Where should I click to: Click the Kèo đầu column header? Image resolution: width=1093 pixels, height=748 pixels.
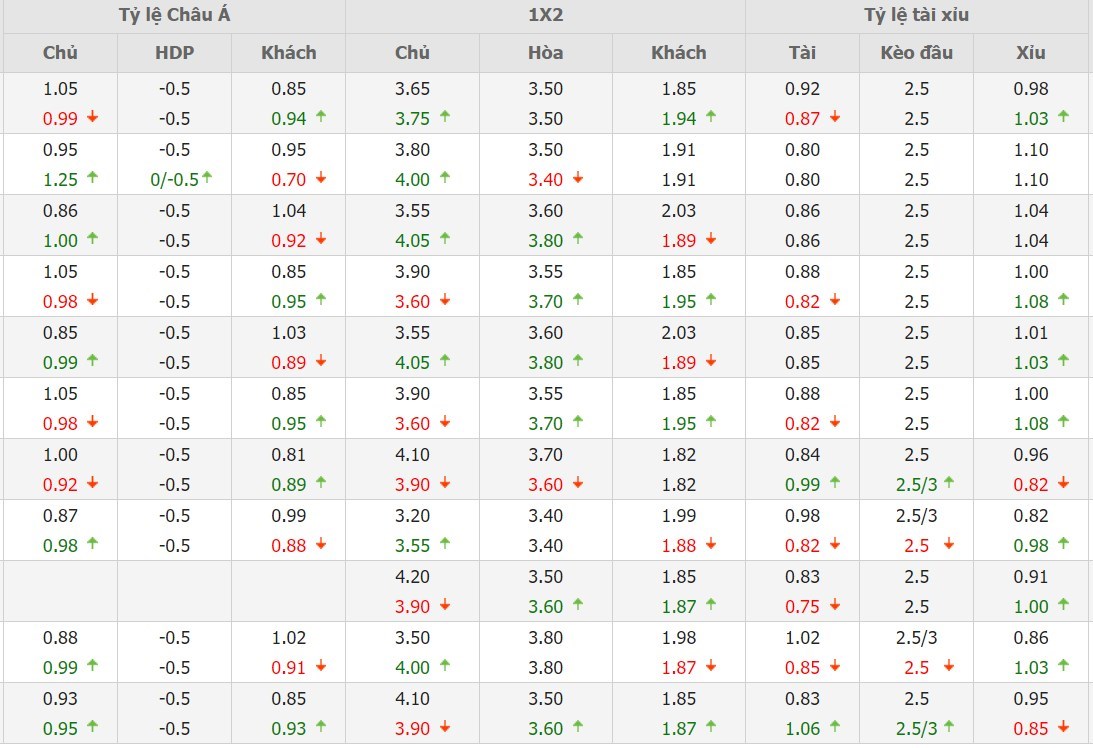(x=916, y=53)
